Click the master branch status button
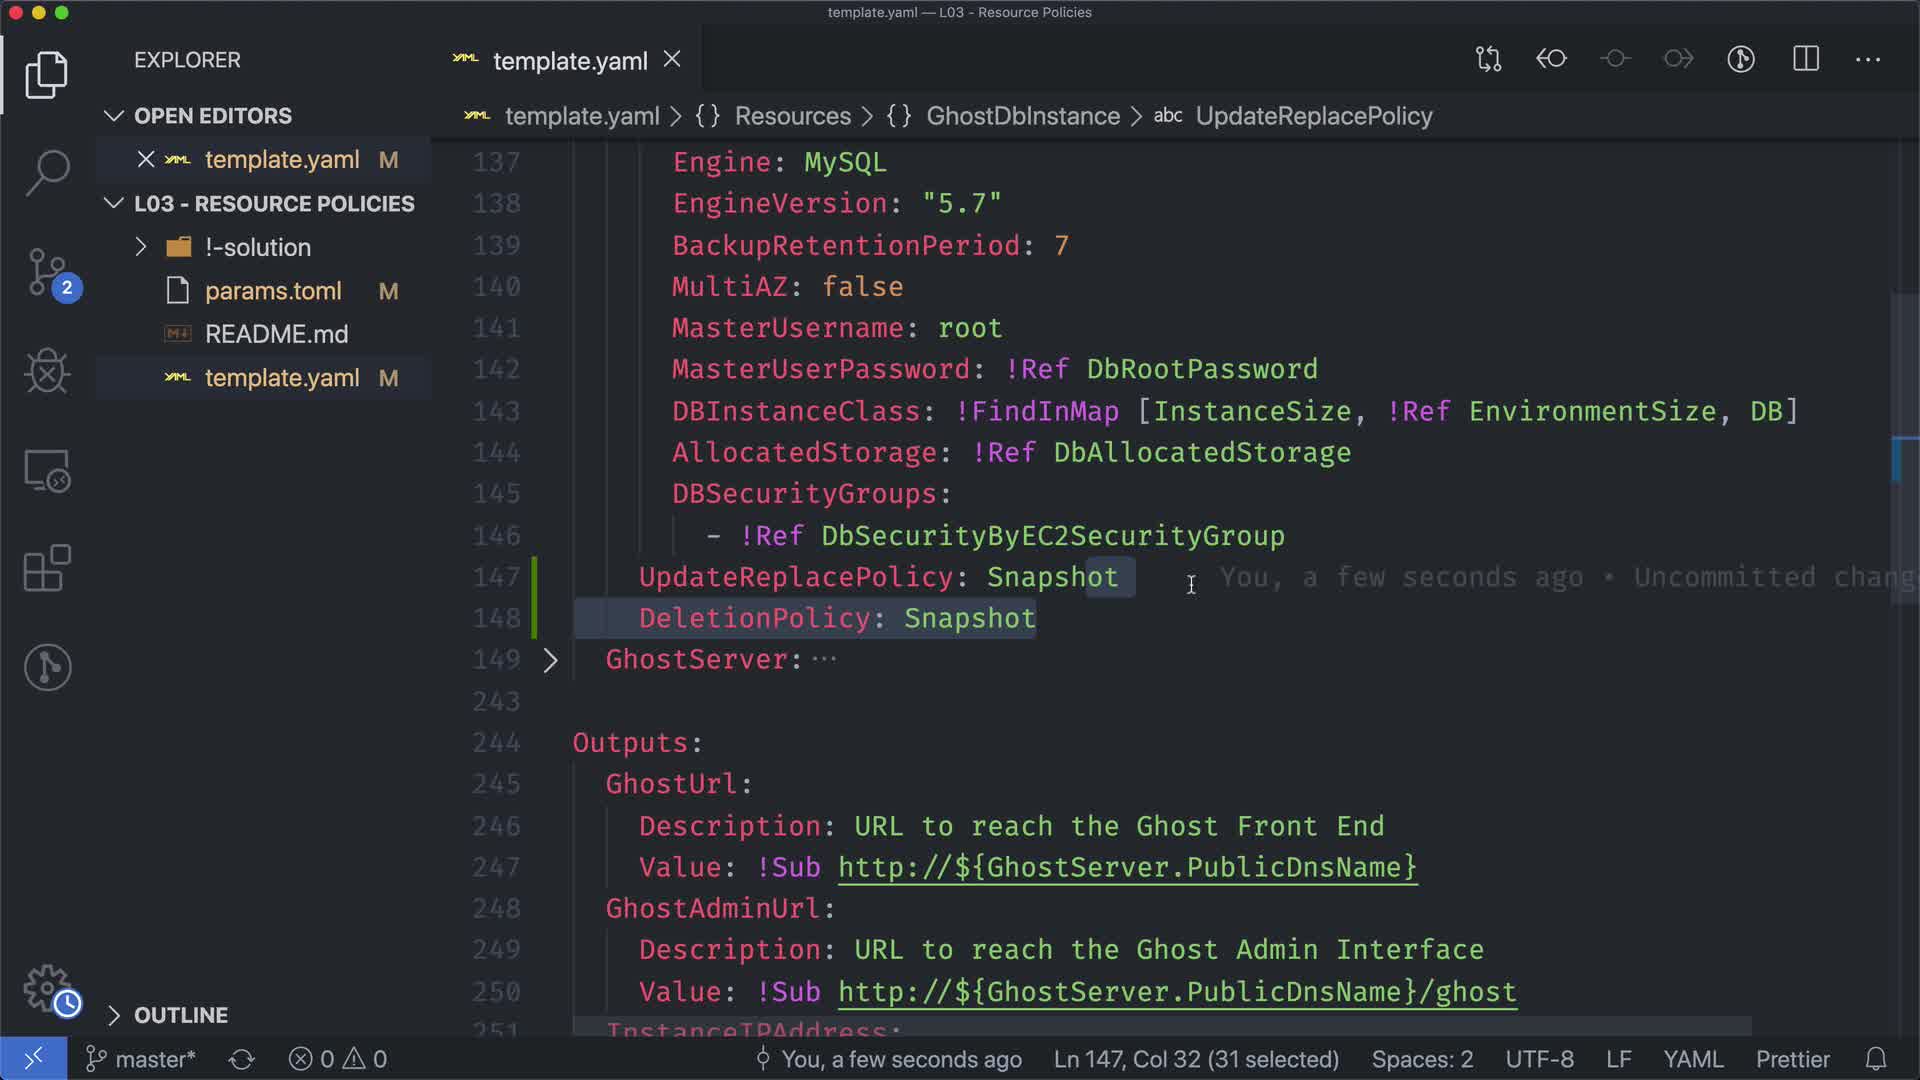The height and width of the screenshot is (1080, 1920). [x=141, y=1059]
